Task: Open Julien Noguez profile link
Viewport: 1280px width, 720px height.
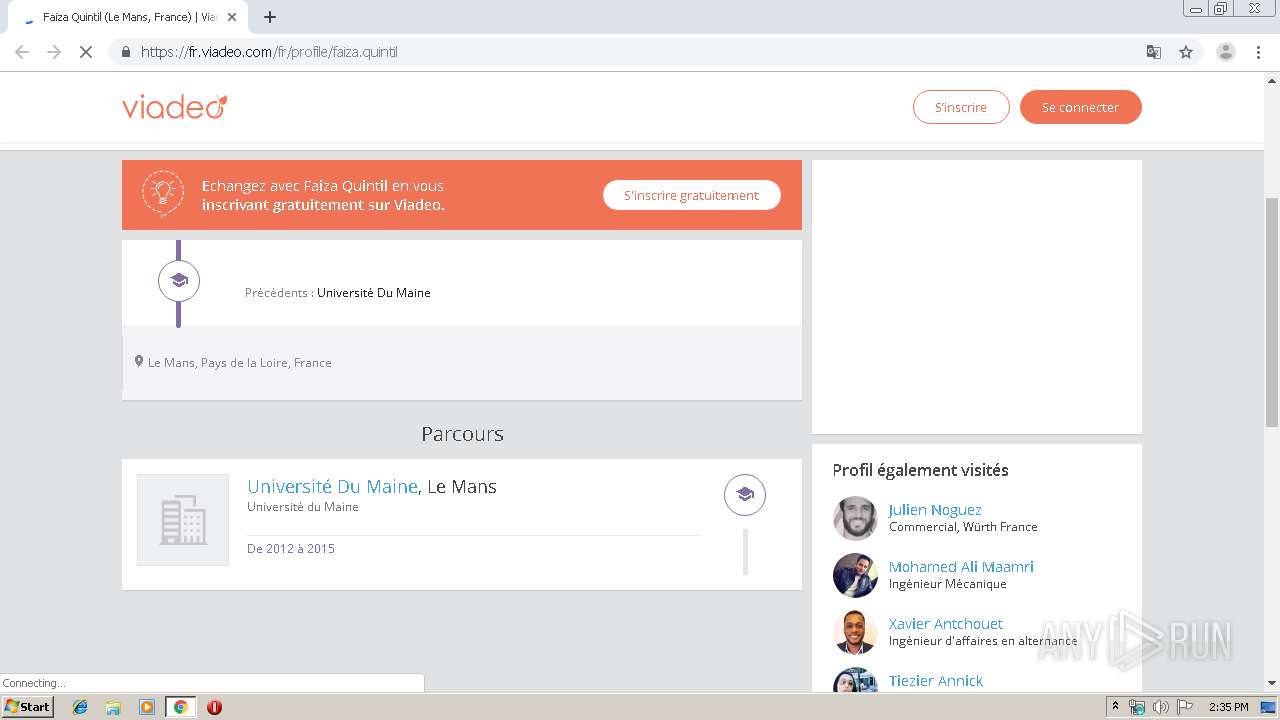Action: [x=935, y=510]
